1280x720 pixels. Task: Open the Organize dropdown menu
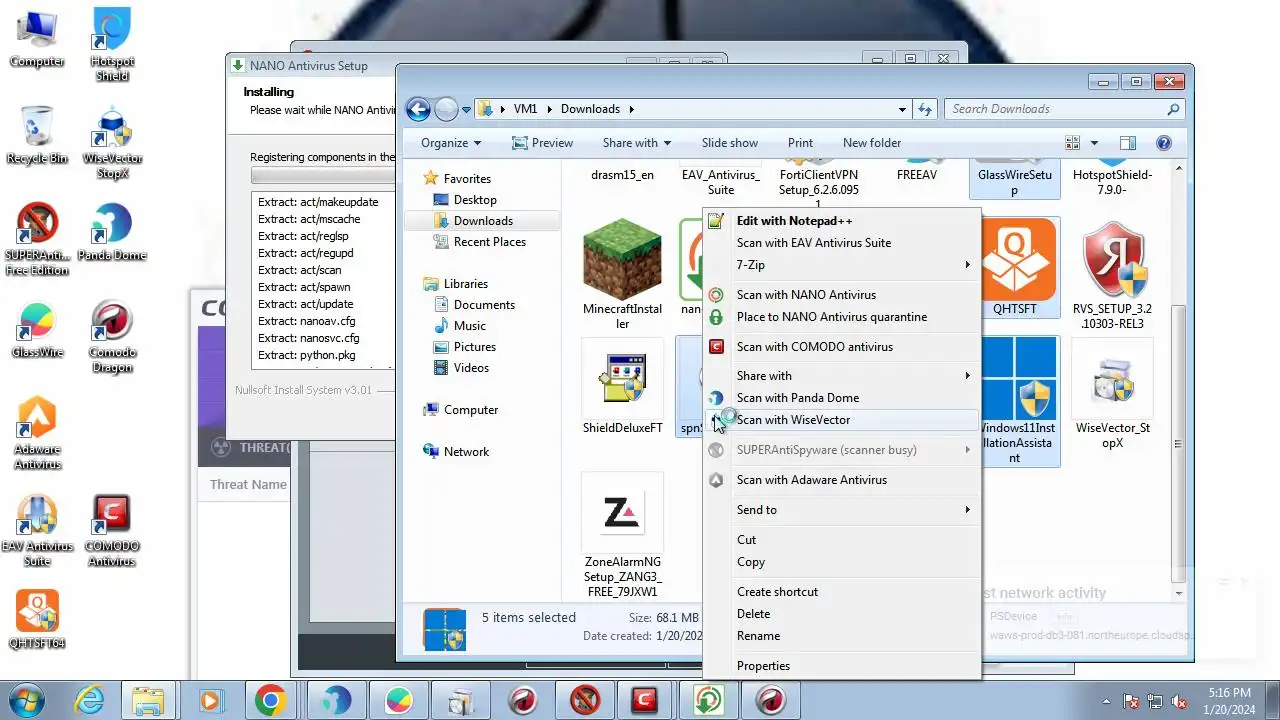coord(451,143)
